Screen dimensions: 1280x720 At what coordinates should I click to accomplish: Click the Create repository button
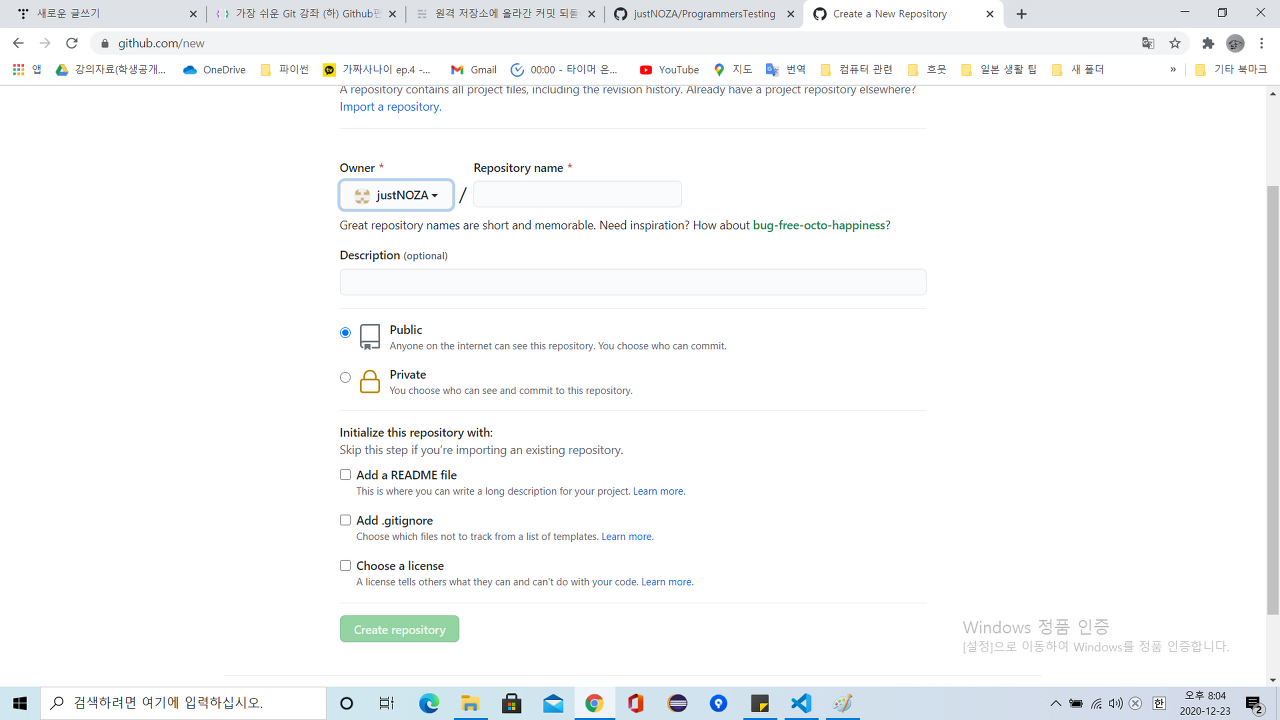coord(399,629)
